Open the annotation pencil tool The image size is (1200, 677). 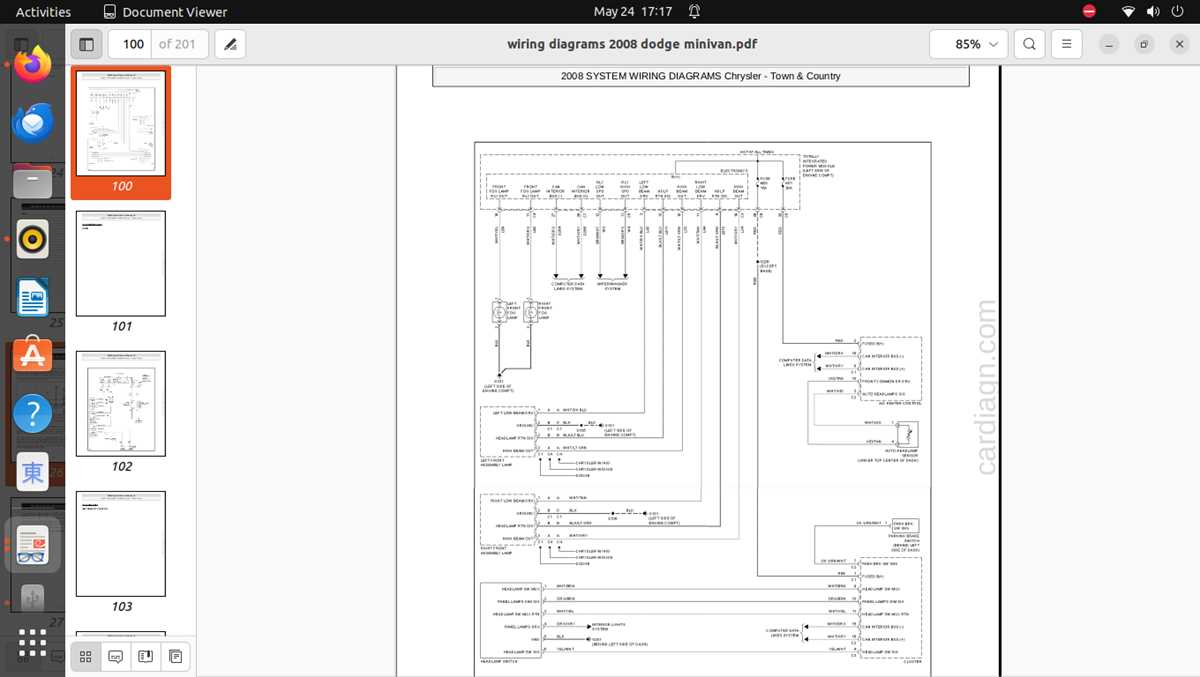click(x=230, y=44)
